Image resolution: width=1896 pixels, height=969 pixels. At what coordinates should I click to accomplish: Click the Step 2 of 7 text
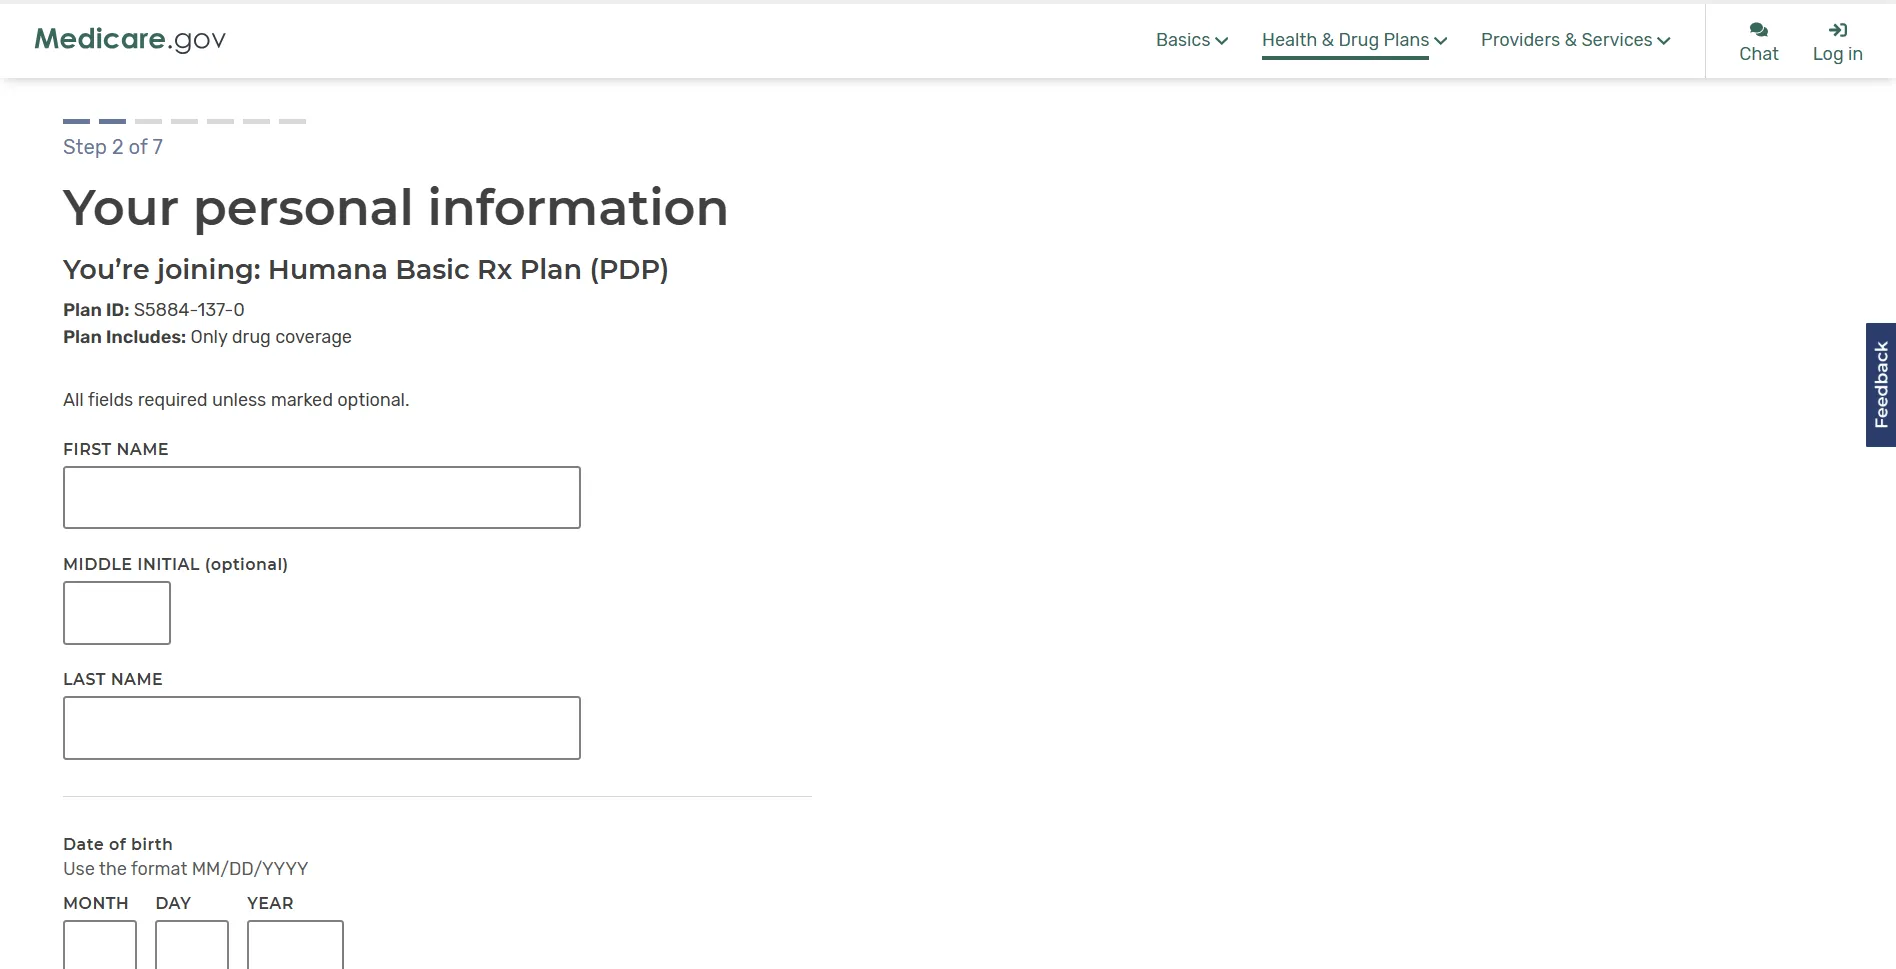click(x=113, y=147)
